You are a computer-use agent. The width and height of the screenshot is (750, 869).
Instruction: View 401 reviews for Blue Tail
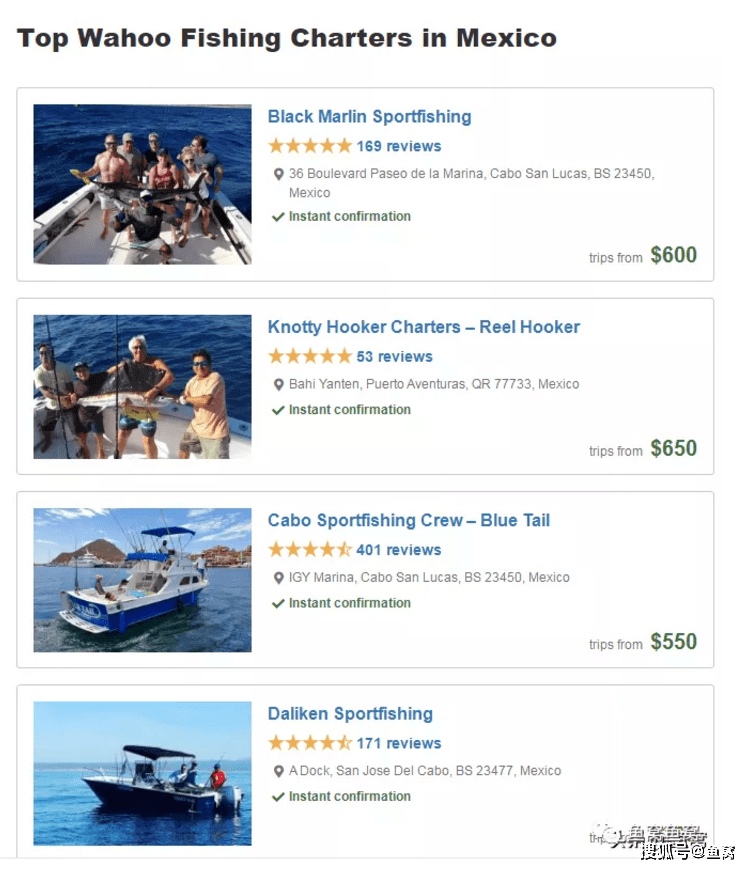coord(399,550)
